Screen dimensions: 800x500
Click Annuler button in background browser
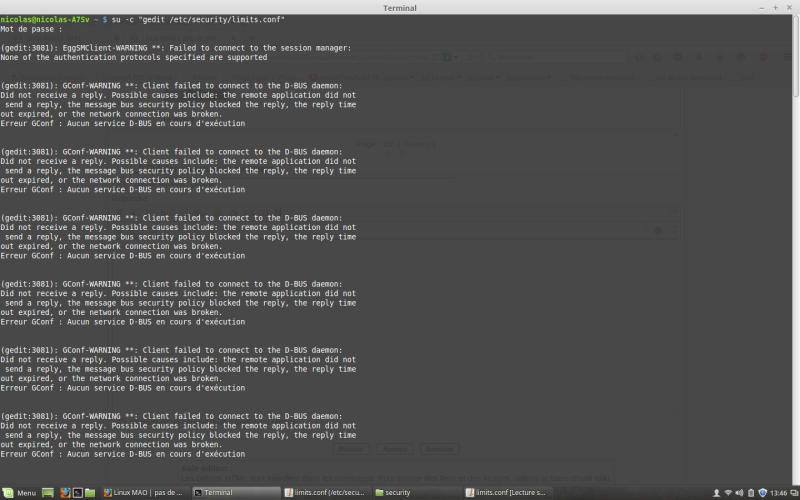click(439, 449)
